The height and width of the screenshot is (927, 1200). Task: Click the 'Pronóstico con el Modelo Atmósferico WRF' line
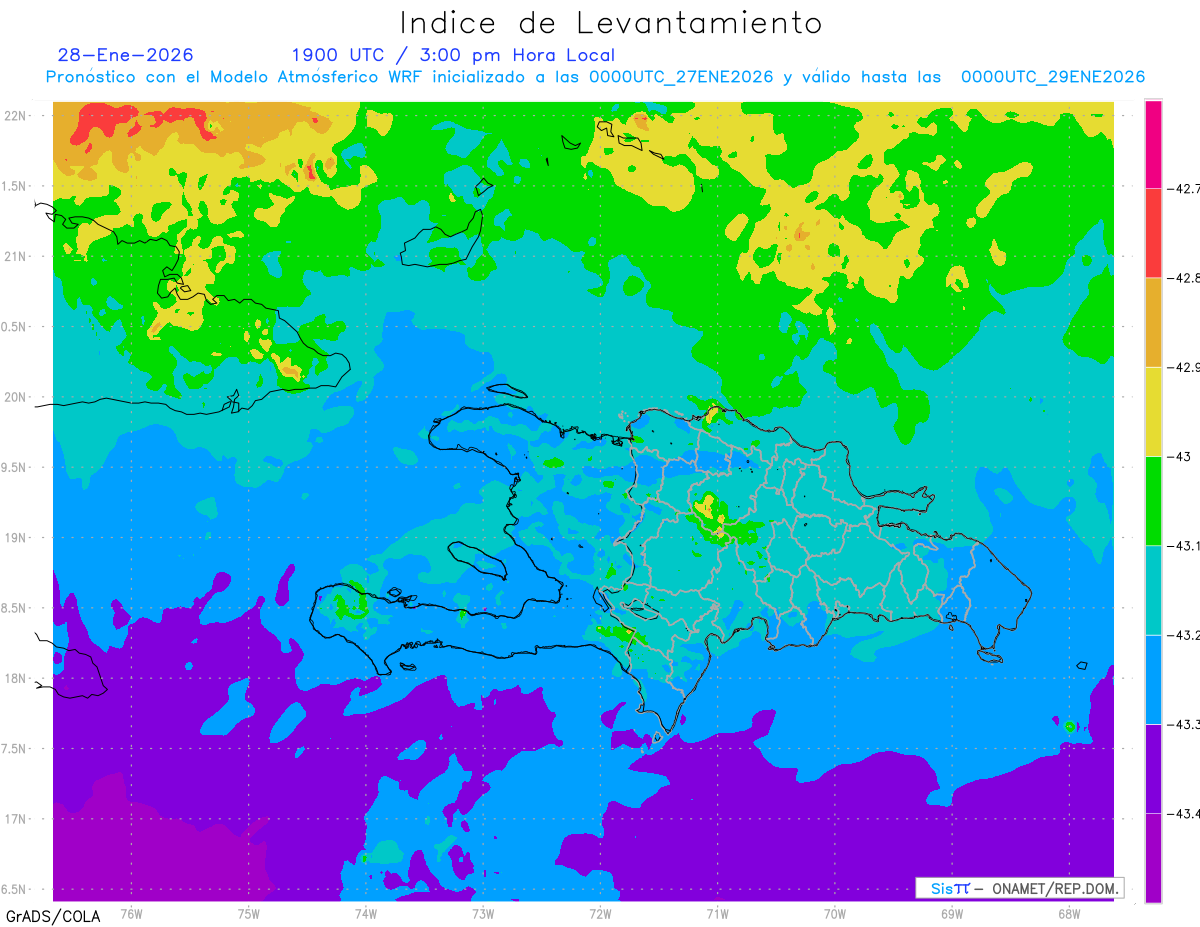(x=595, y=77)
